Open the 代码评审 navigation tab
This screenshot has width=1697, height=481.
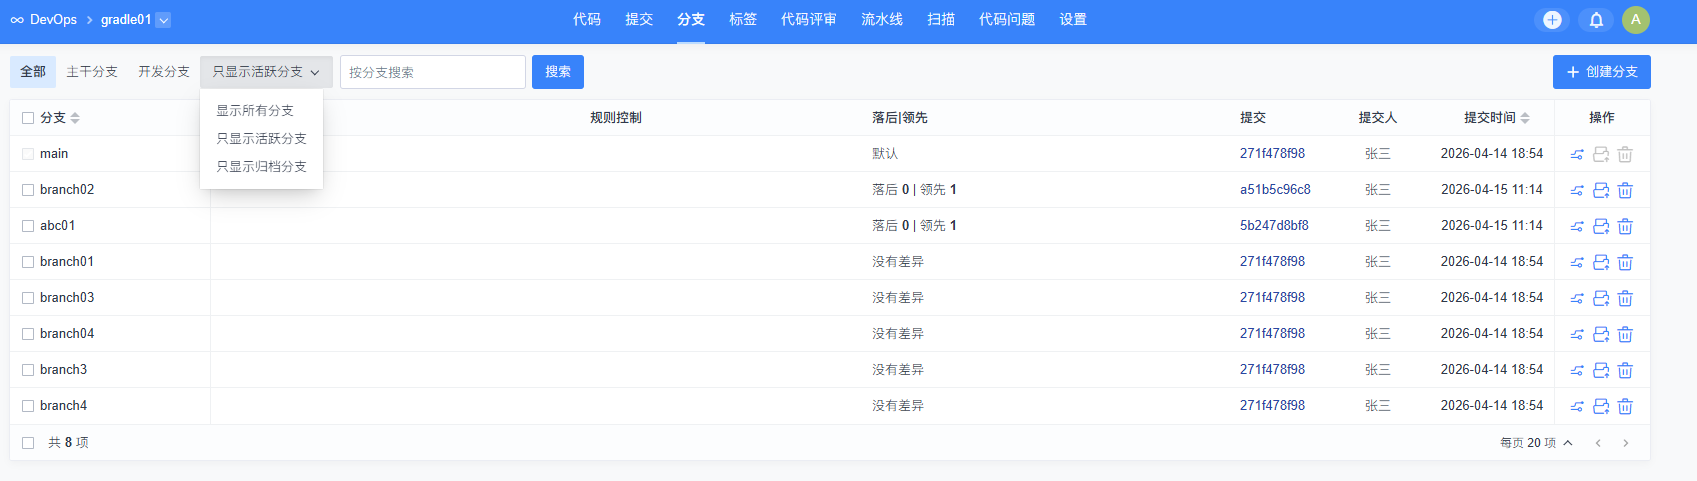(x=808, y=20)
